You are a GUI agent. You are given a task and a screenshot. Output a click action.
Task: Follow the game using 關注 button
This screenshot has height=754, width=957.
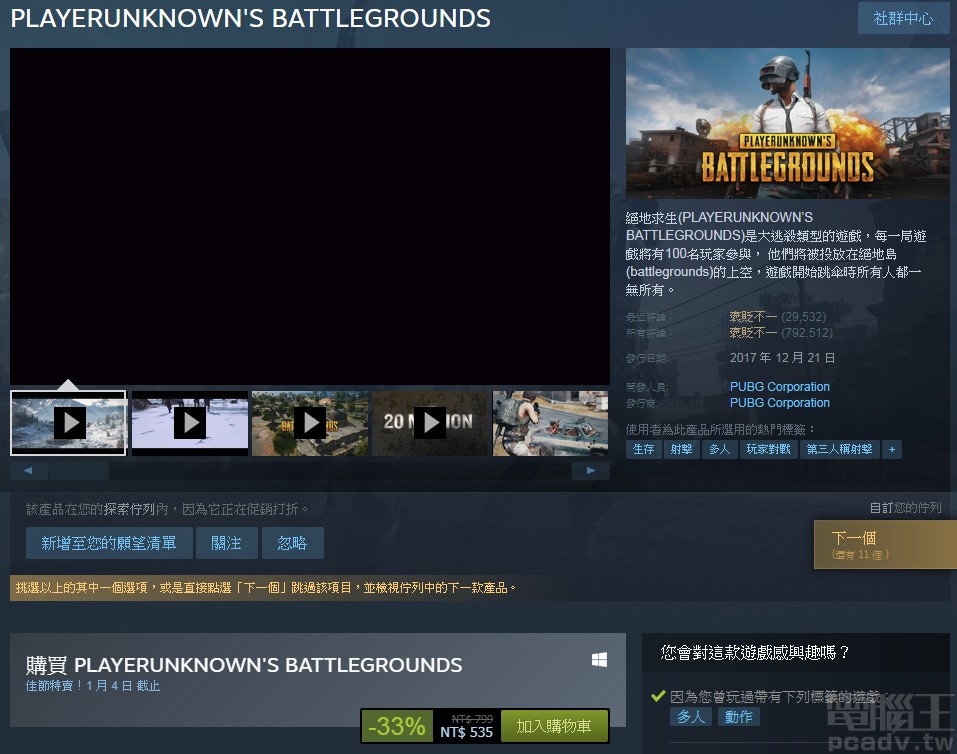(227, 543)
